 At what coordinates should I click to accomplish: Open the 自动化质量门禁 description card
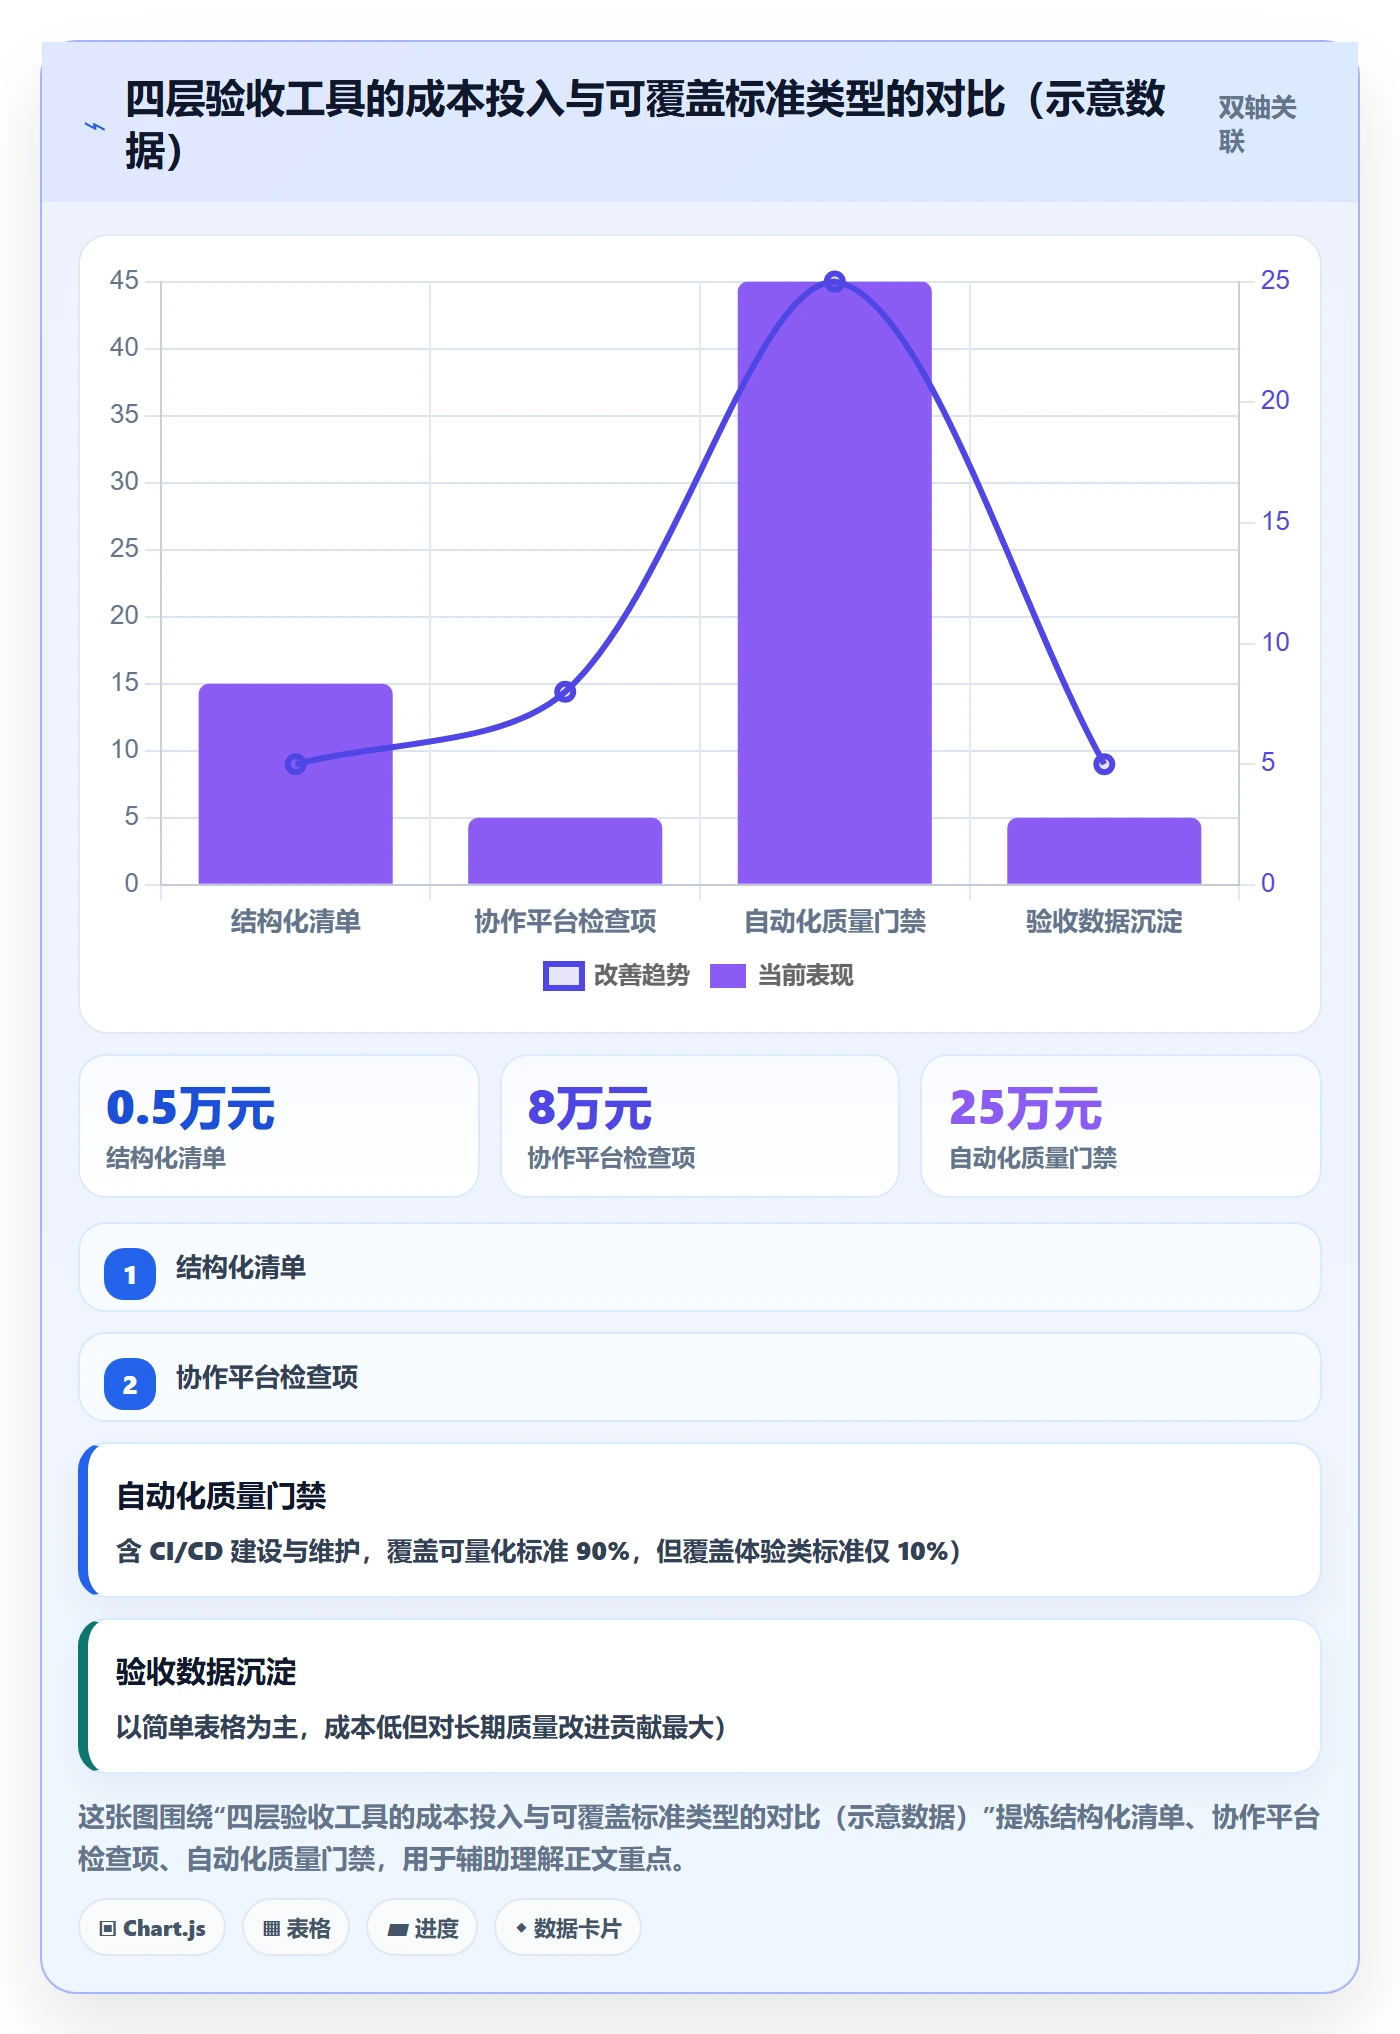point(700,1520)
